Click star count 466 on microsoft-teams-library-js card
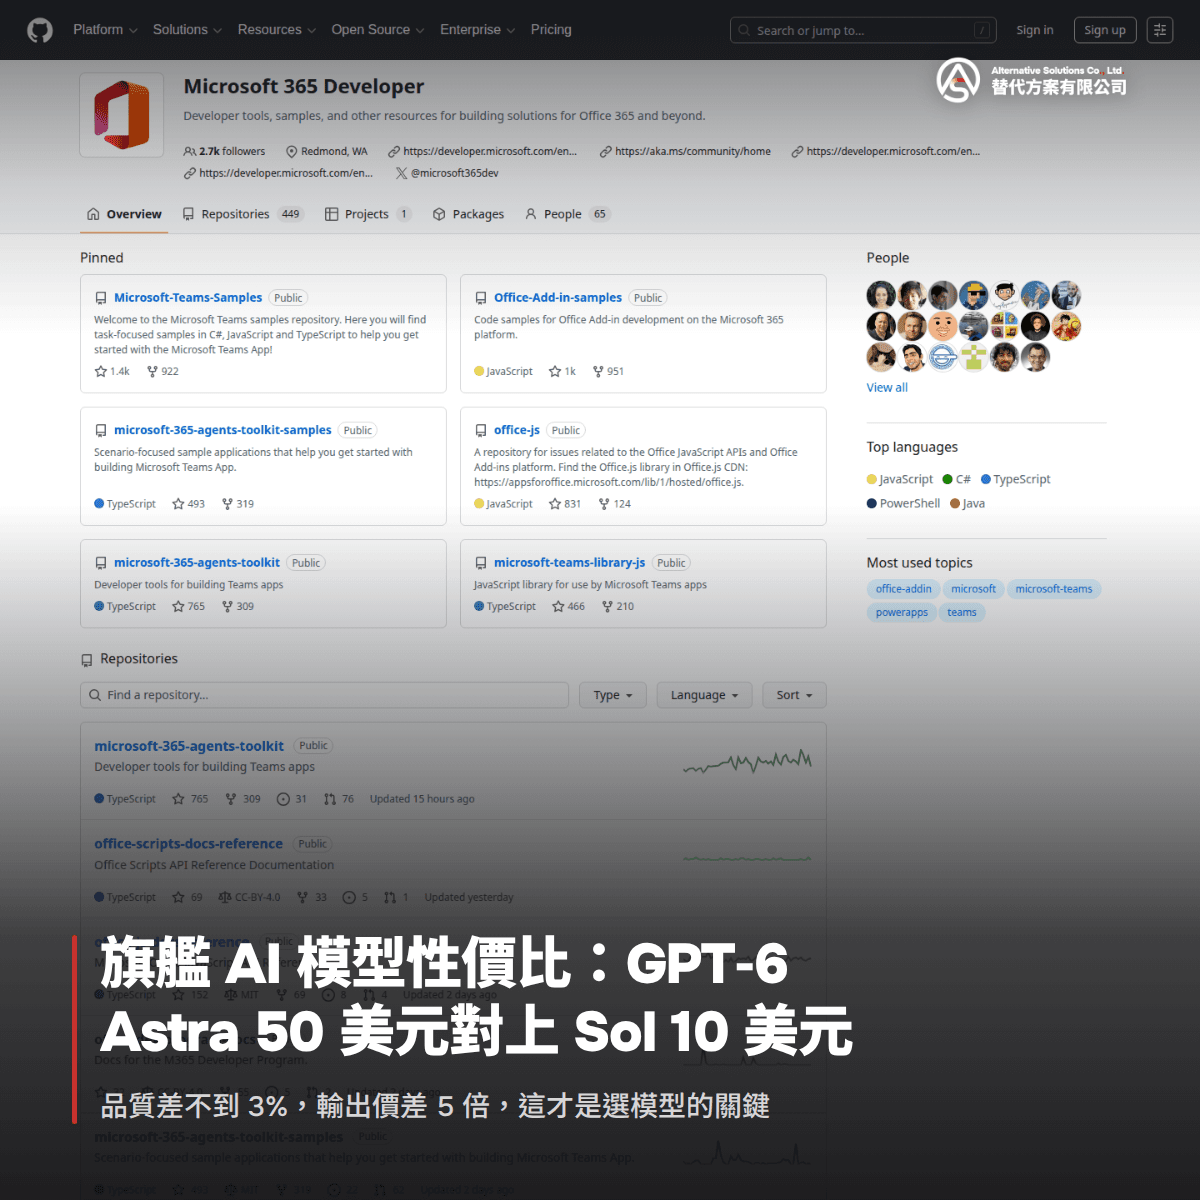The image size is (1200, 1200). tap(569, 606)
